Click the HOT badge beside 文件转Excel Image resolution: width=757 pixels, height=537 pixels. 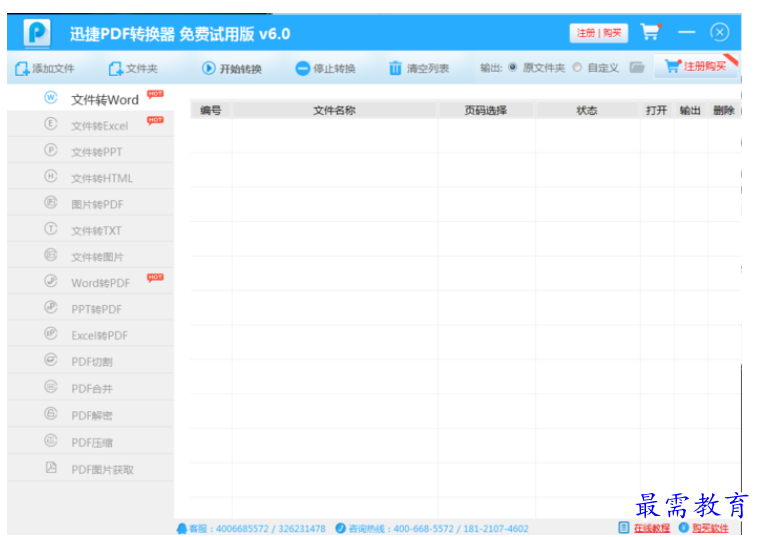tap(155, 120)
